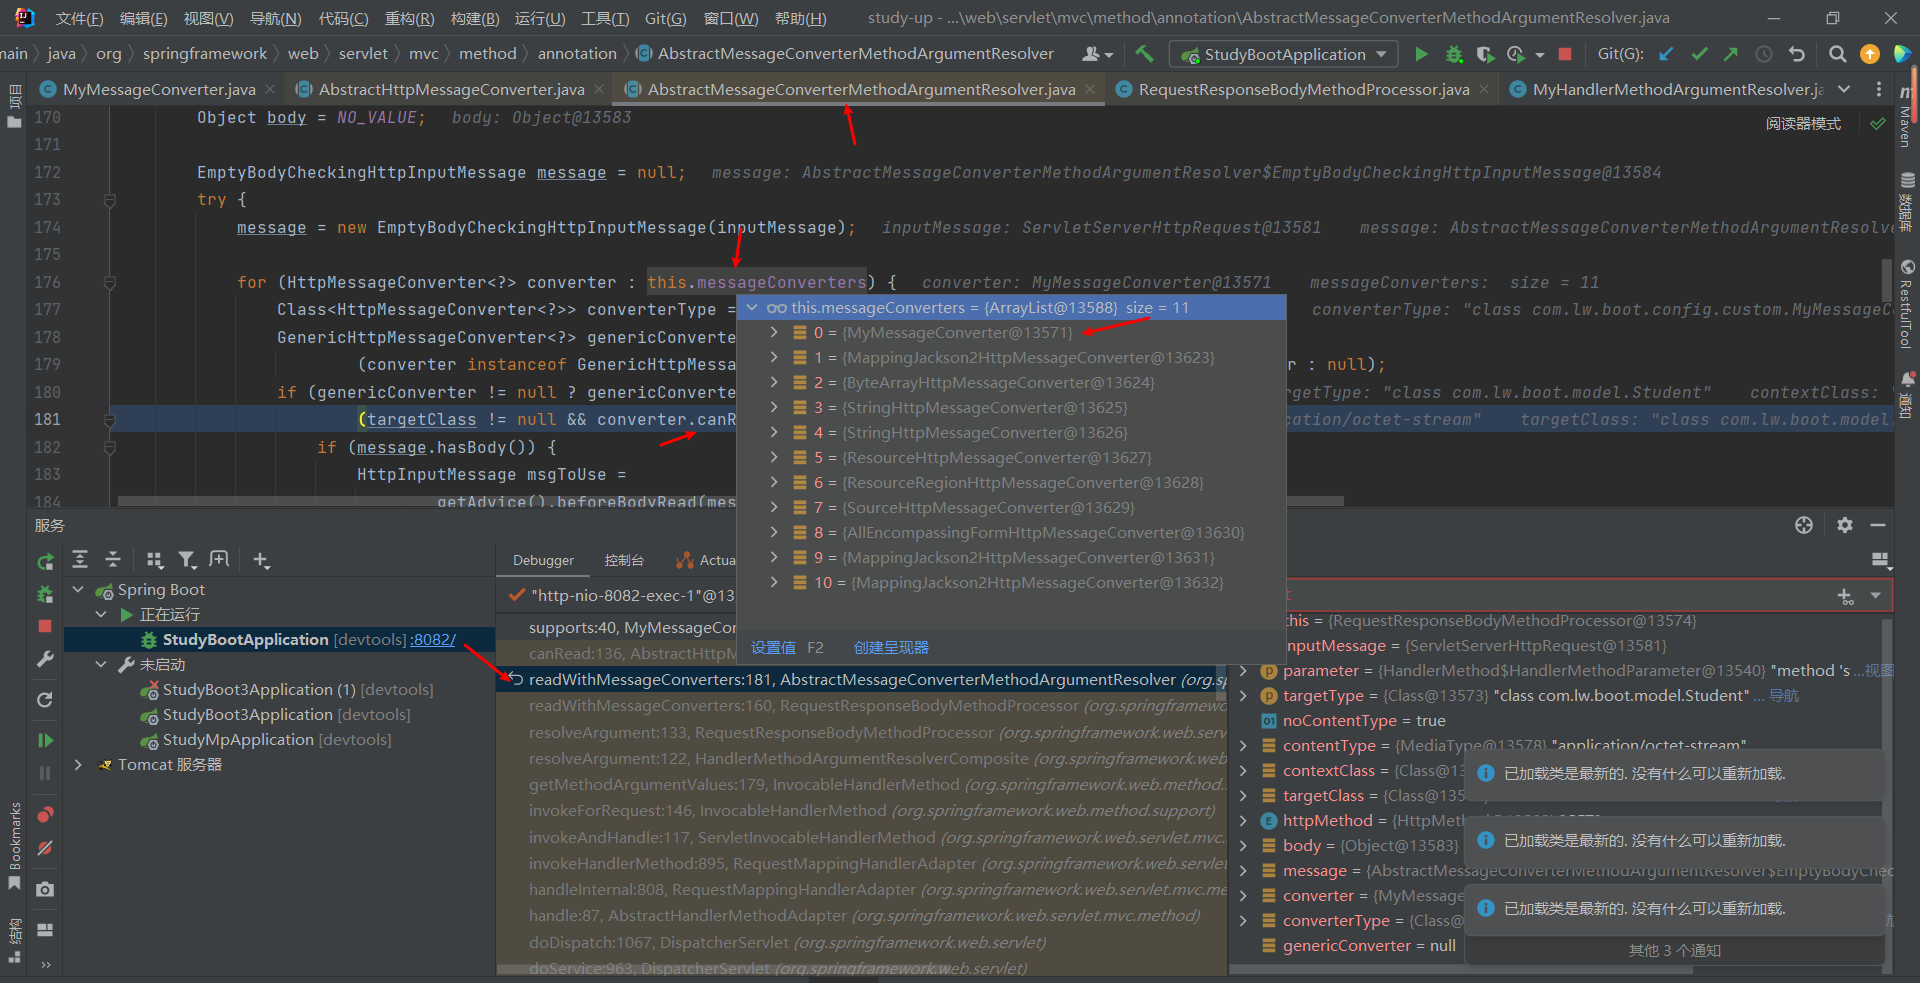The image size is (1920, 983).
Task: Select the Debugger tab
Action: click(543, 560)
